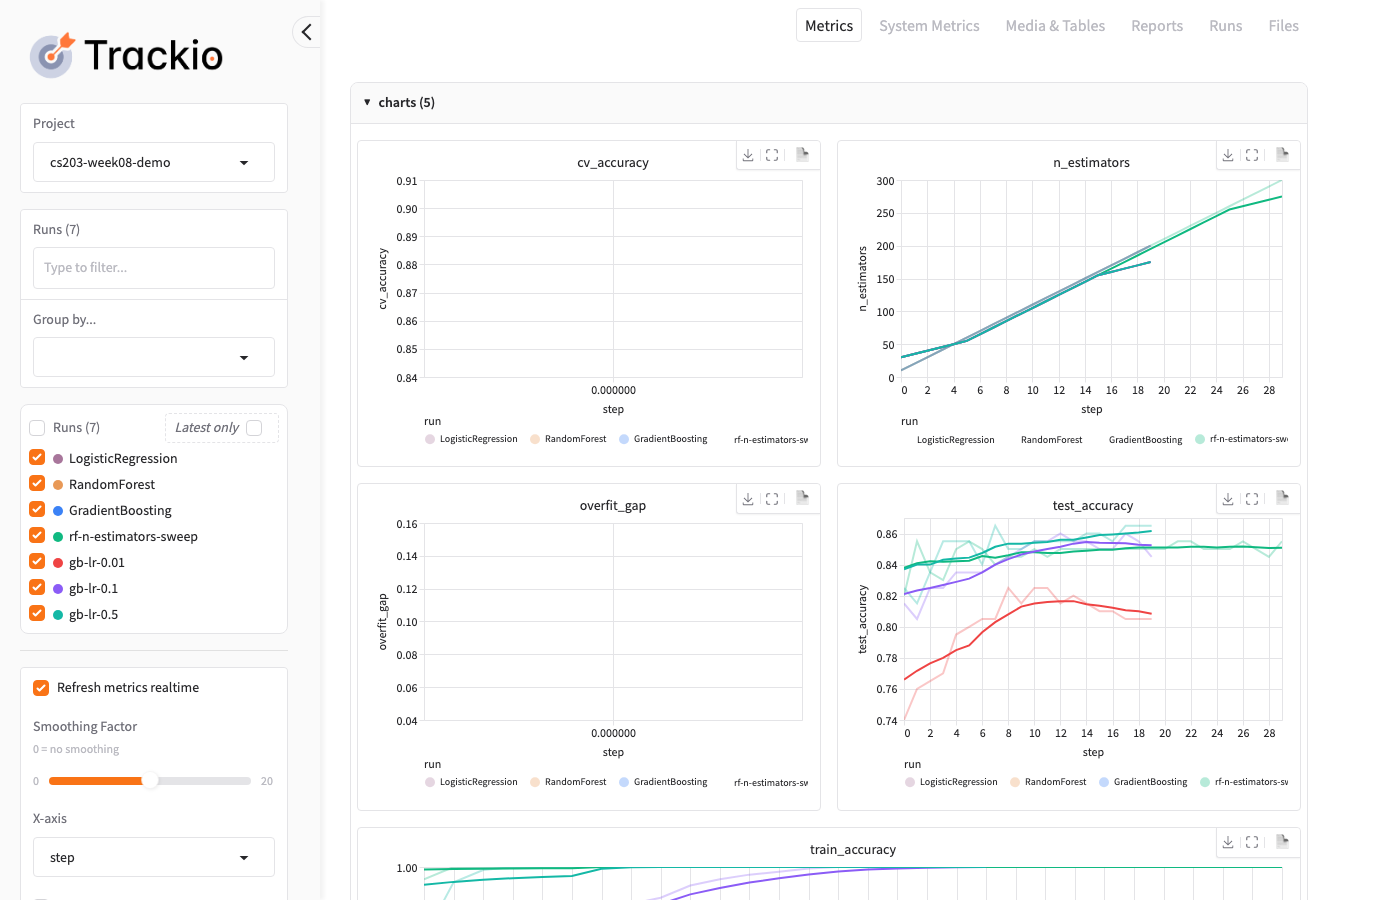Click the Trackio logo
This screenshot has width=1400, height=900.
(127, 55)
